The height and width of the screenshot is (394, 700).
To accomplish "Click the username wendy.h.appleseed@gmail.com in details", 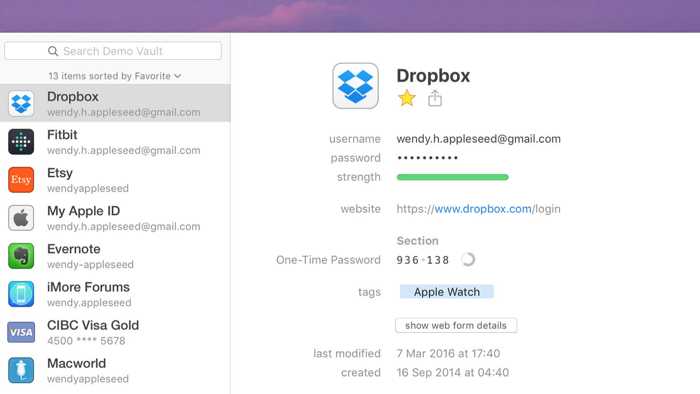I will (x=479, y=139).
